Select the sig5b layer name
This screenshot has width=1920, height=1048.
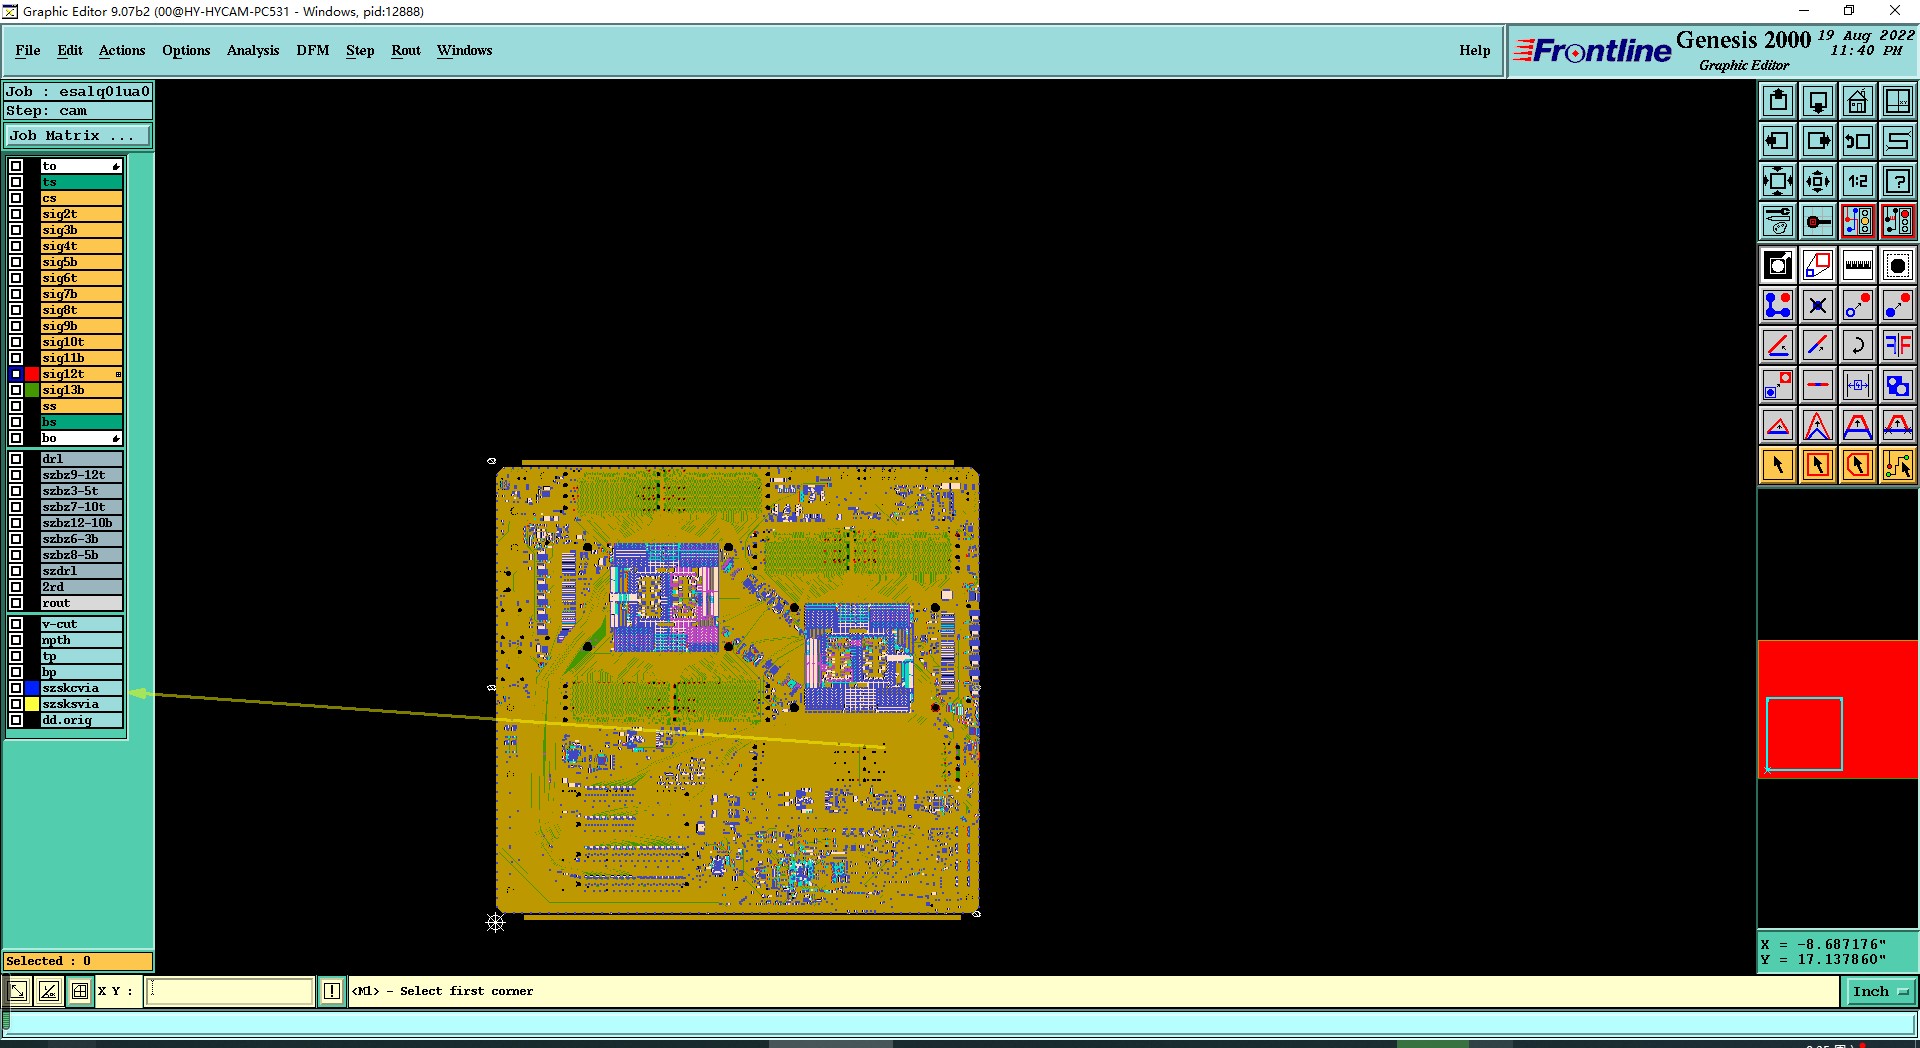81,262
